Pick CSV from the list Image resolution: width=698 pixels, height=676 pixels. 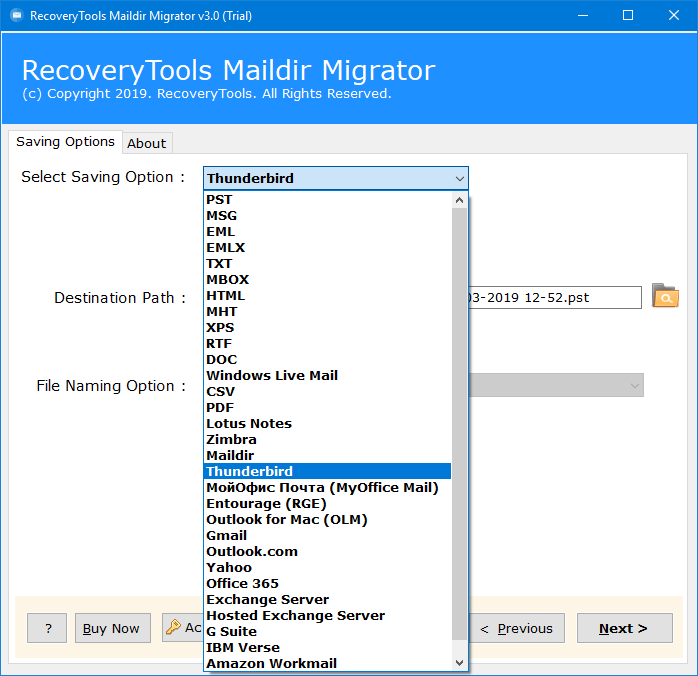click(x=327, y=392)
